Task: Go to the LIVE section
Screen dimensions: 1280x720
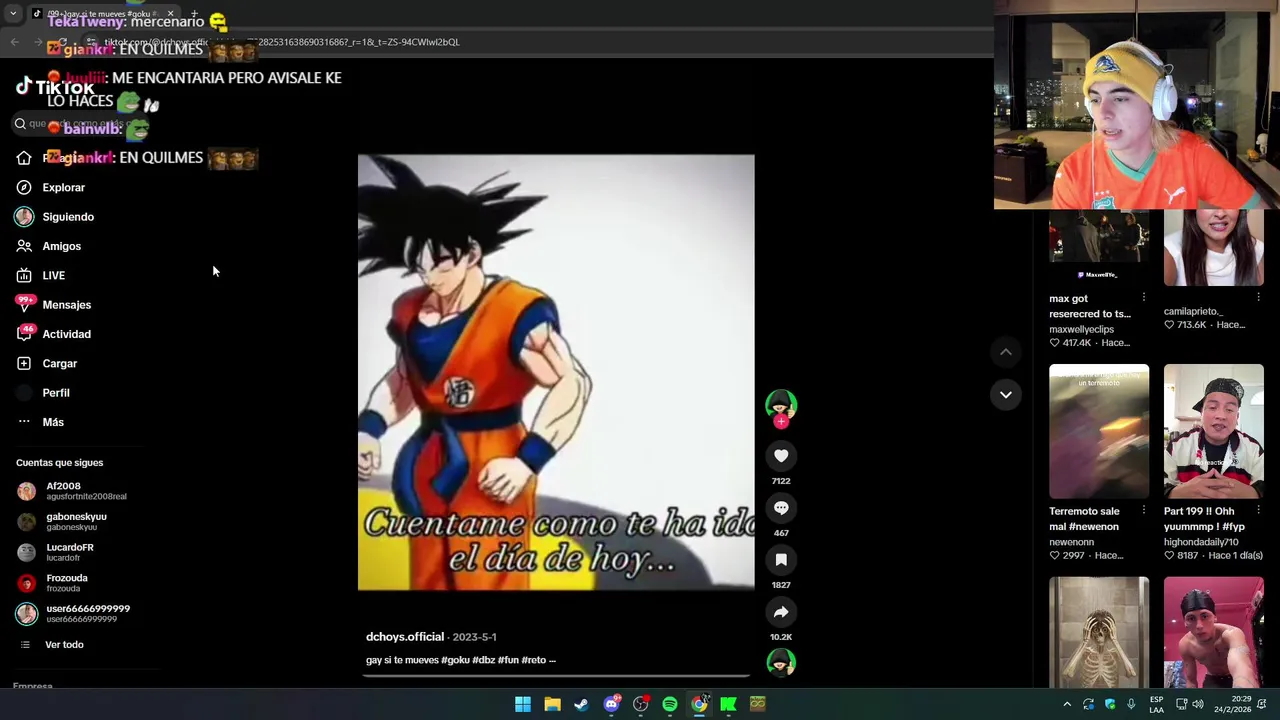Action: pyautogui.click(x=41, y=275)
